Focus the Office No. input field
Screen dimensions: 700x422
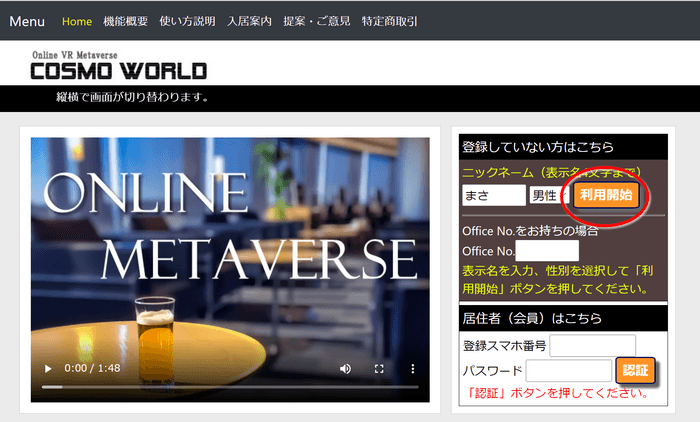coord(547,251)
